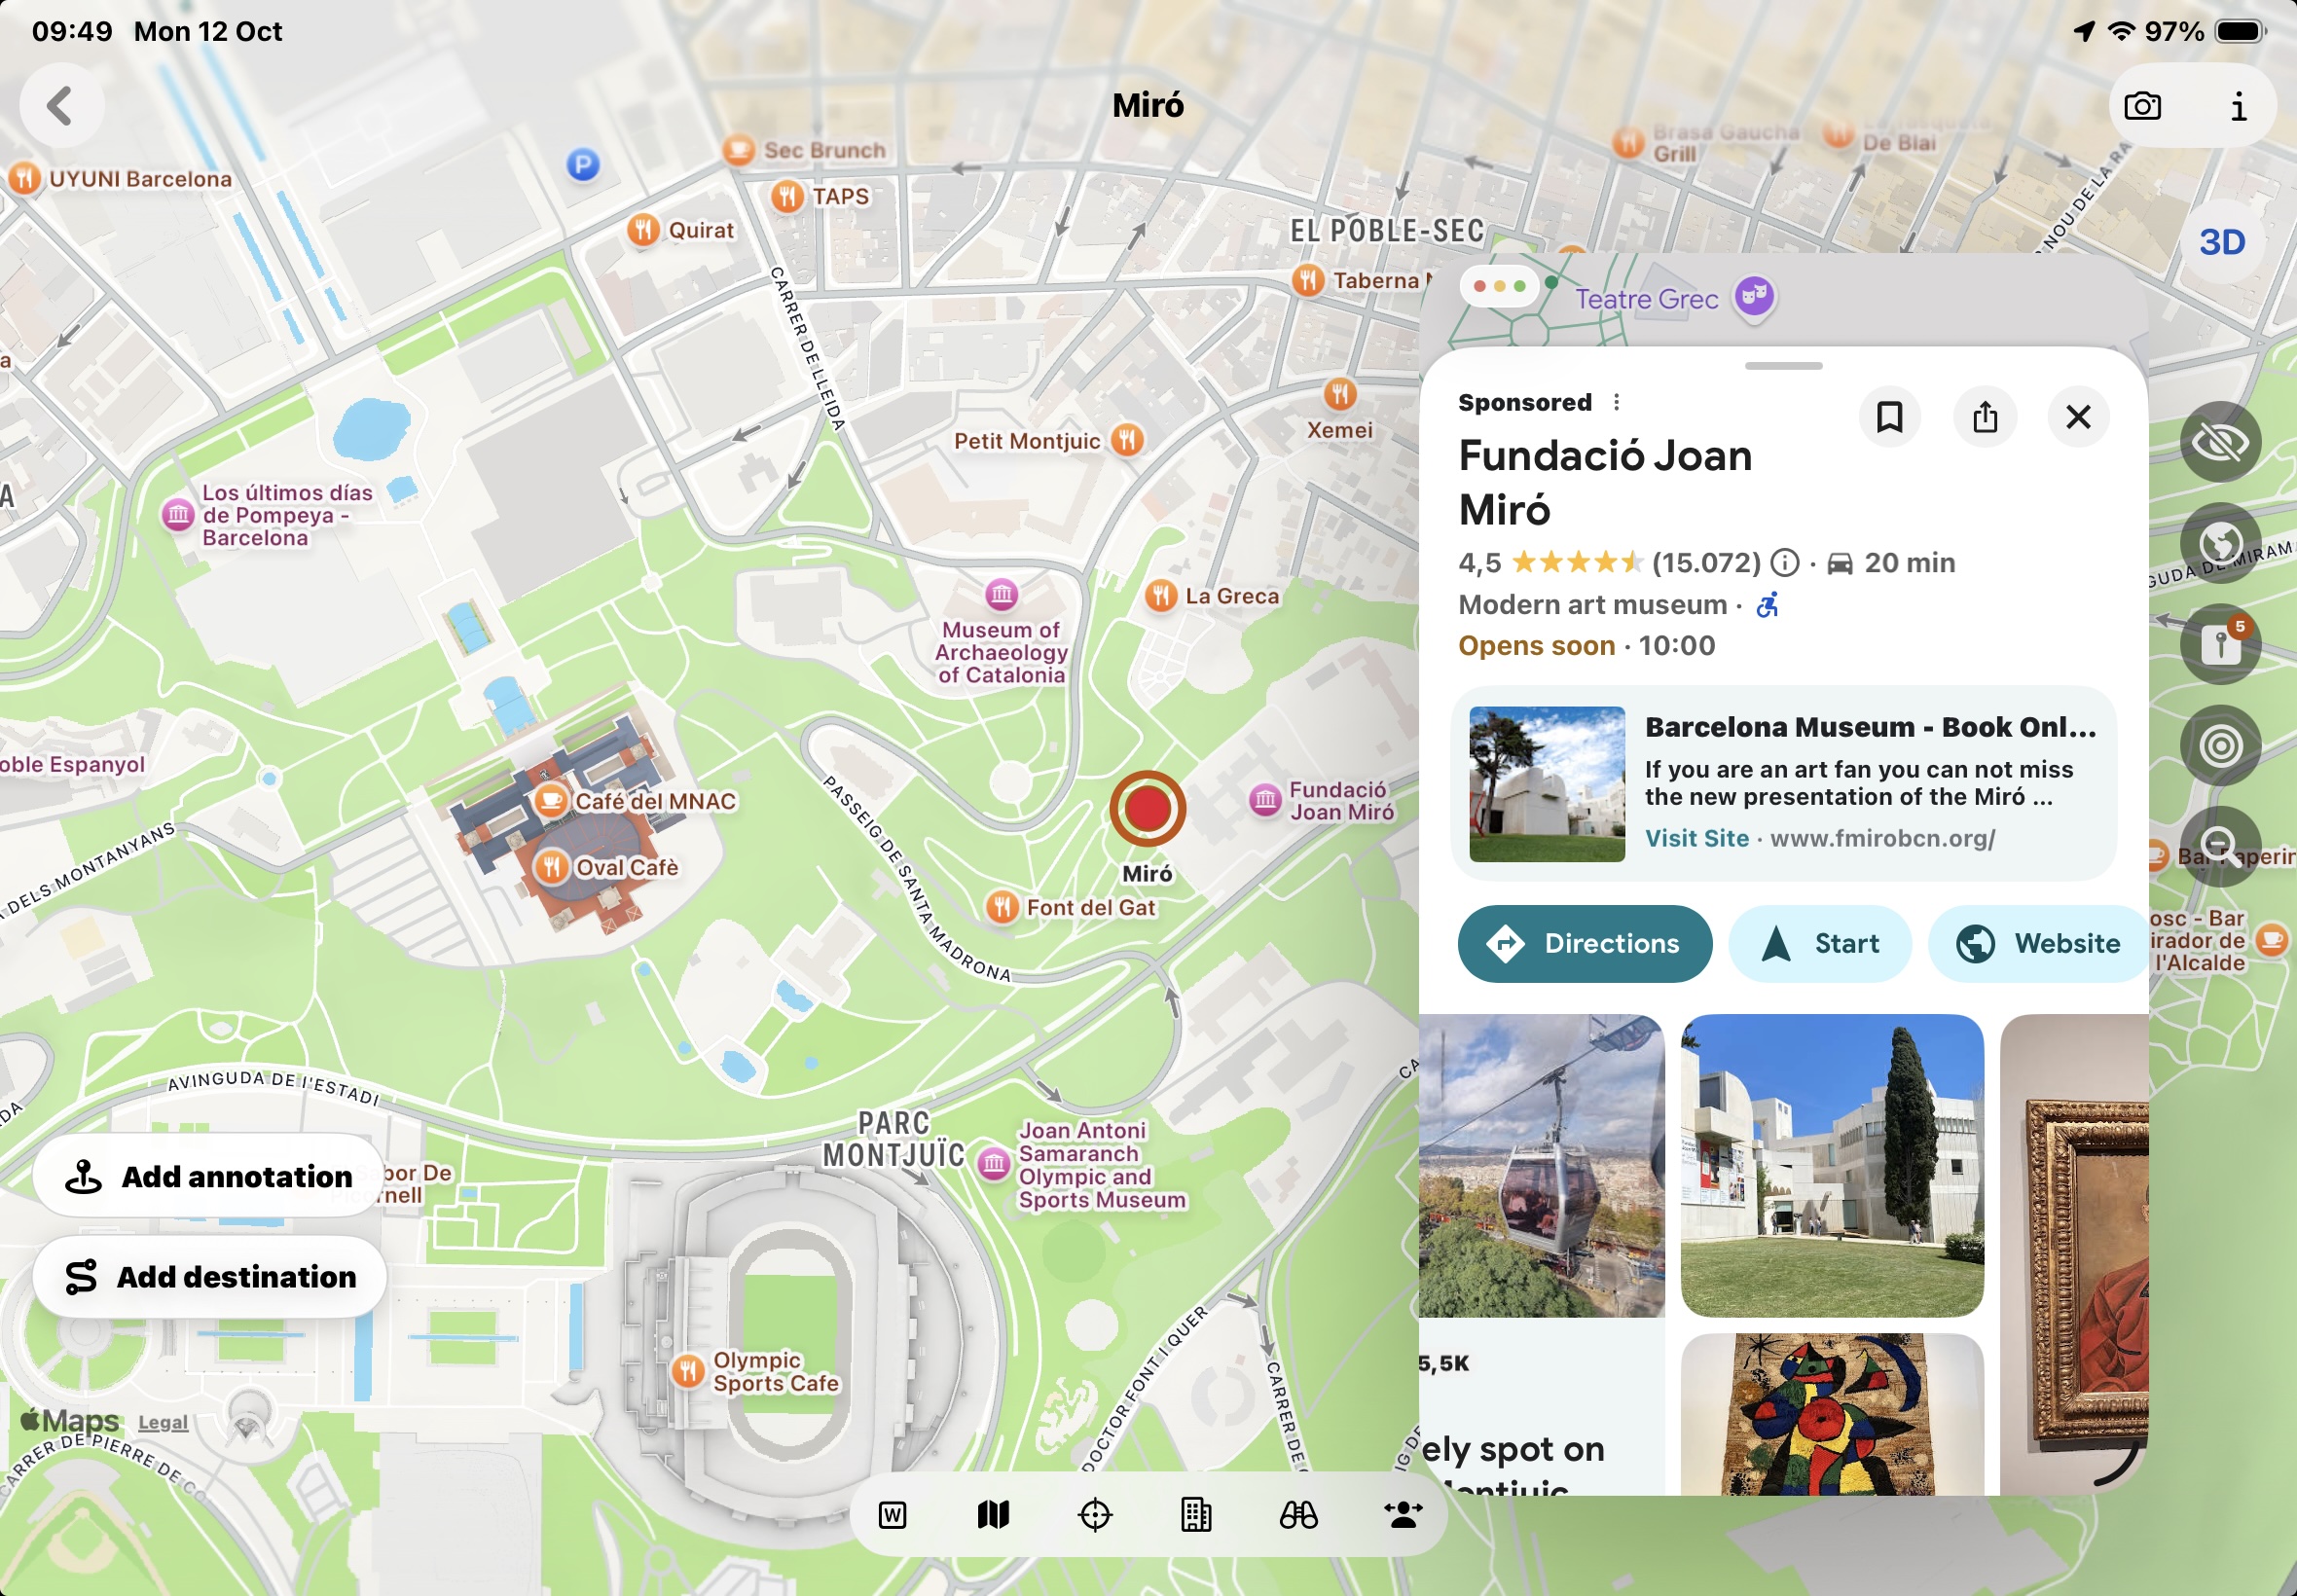Viewport: 2297px width, 1596px height.
Task: Tap the Teatre Grec map marker
Action: [x=1754, y=296]
